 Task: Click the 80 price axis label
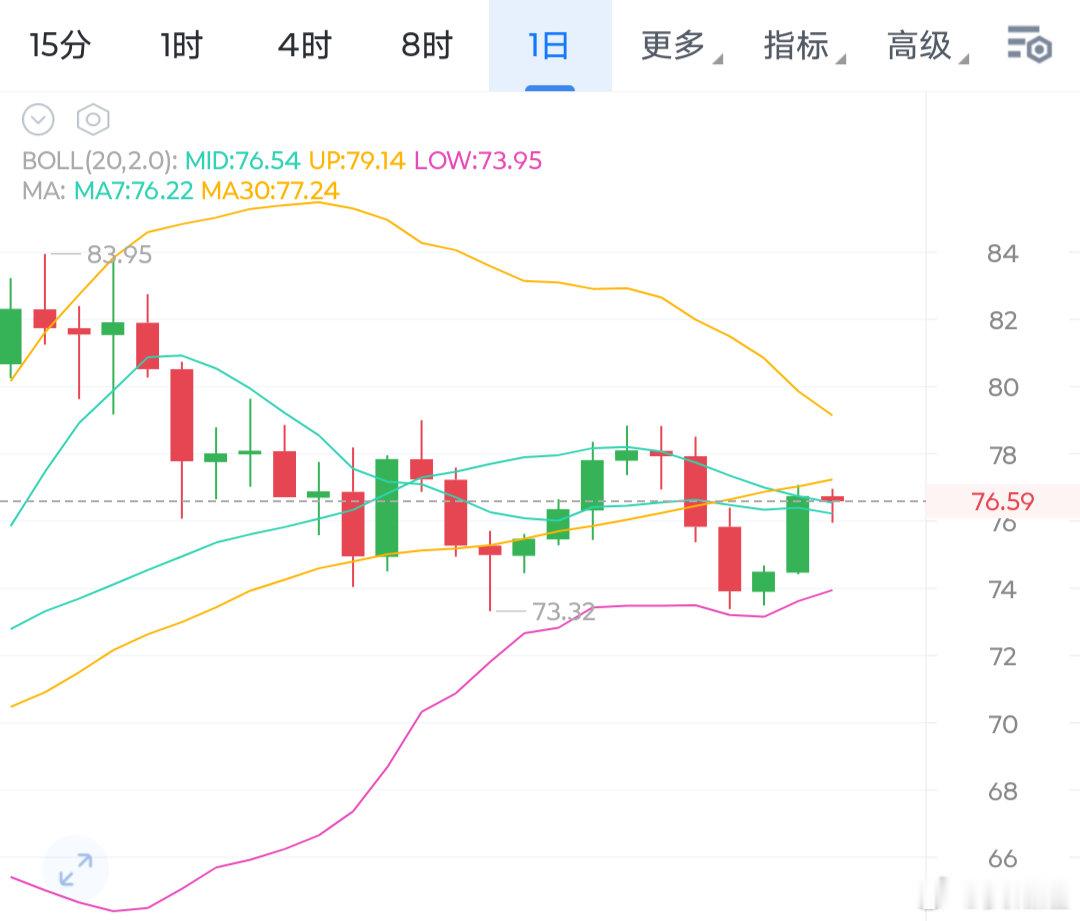click(x=1002, y=387)
